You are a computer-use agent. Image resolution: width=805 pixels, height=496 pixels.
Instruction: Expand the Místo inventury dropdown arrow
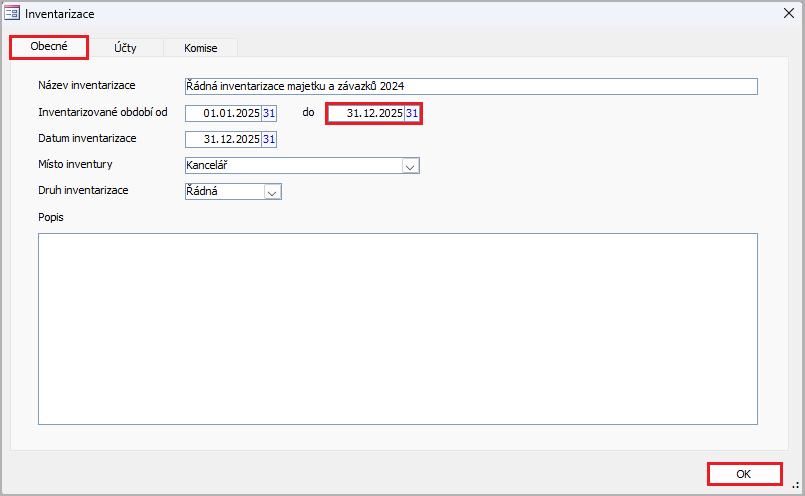click(409, 166)
